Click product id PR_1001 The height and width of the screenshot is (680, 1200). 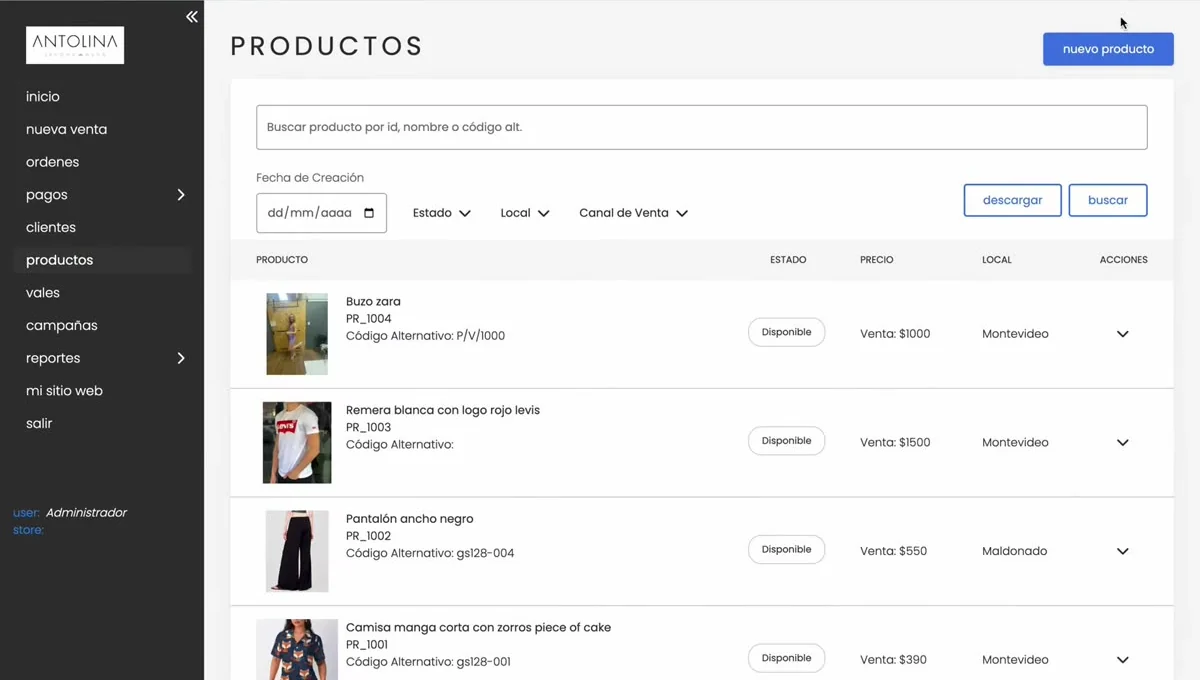click(367, 645)
